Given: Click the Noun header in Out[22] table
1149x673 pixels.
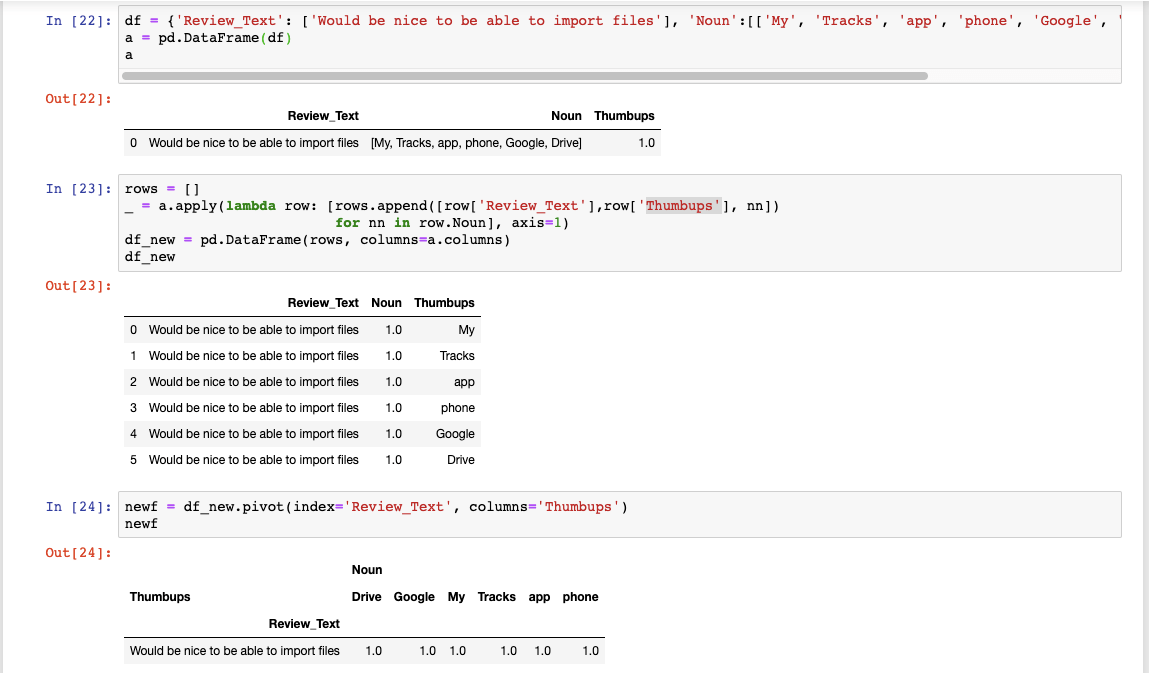Looking at the screenshot, I should click(566, 116).
